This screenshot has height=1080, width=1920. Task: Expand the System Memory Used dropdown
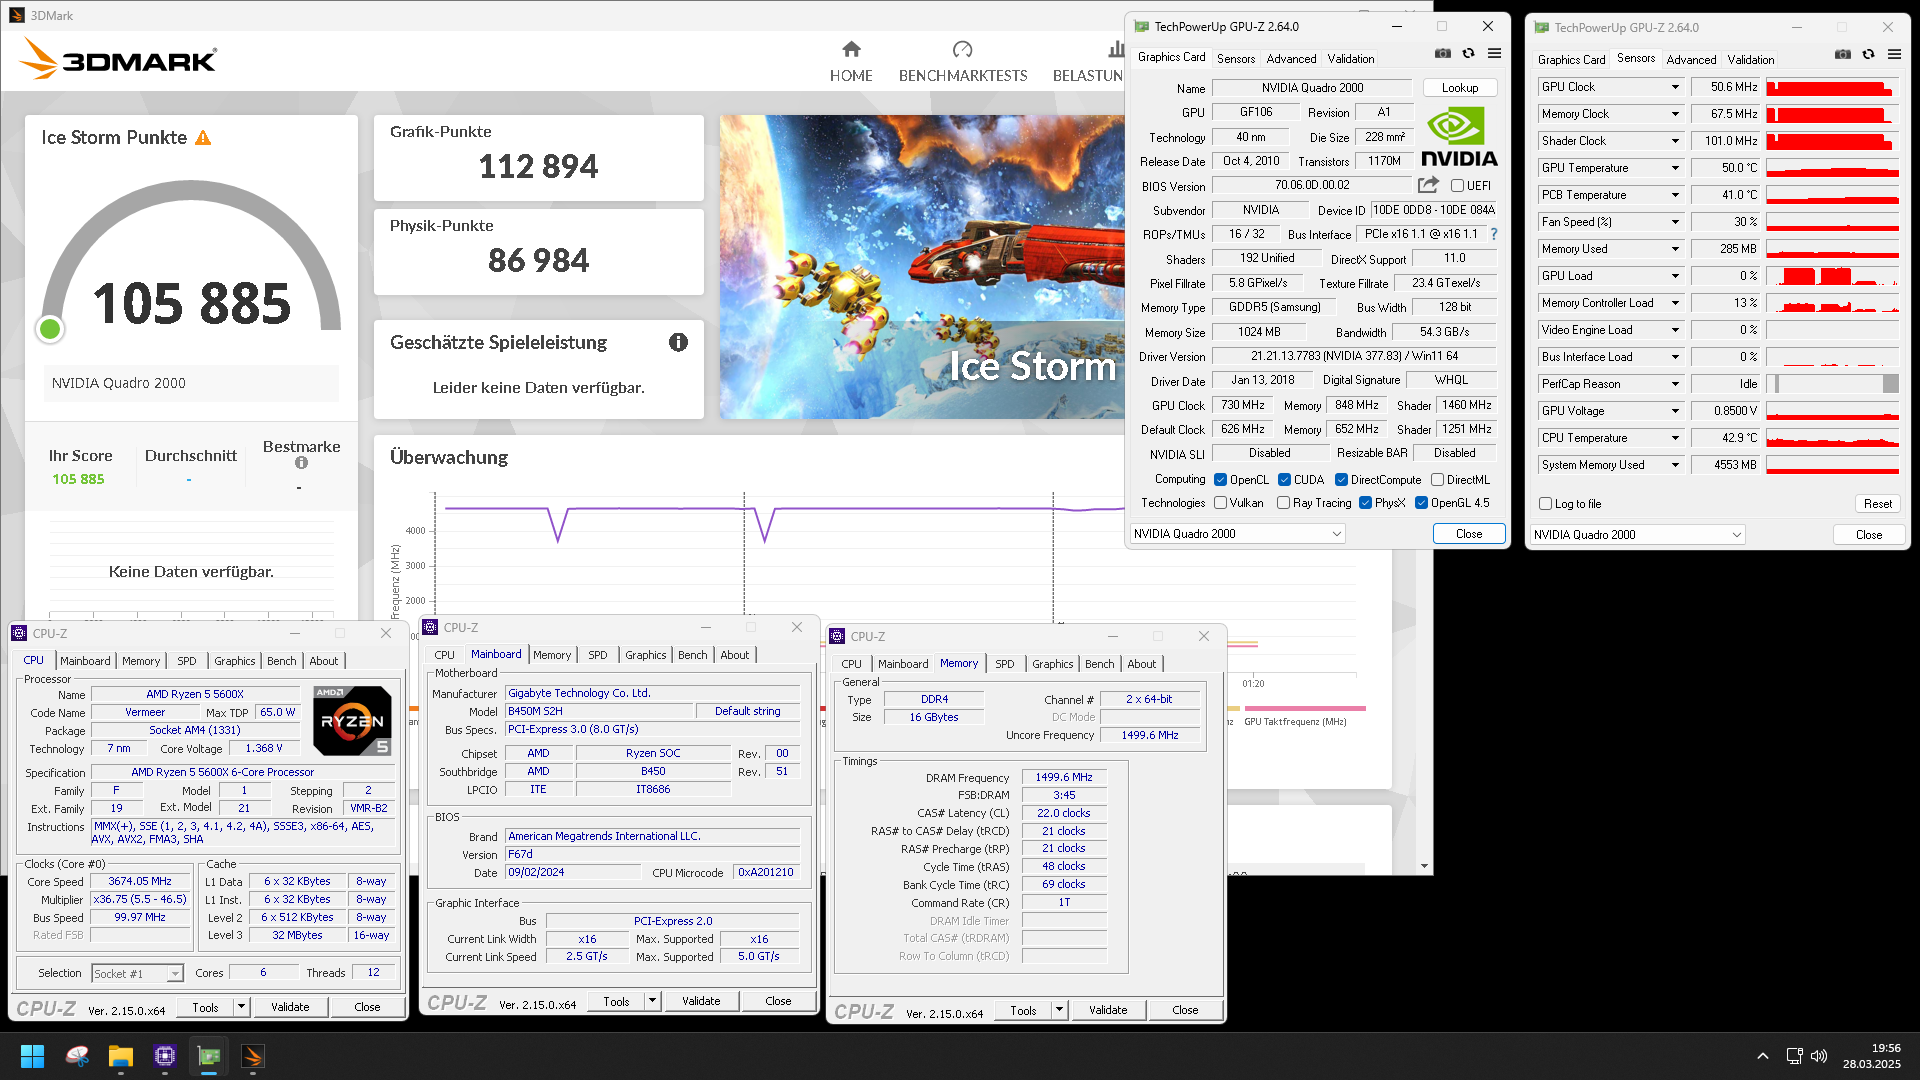click(1675, 465)
